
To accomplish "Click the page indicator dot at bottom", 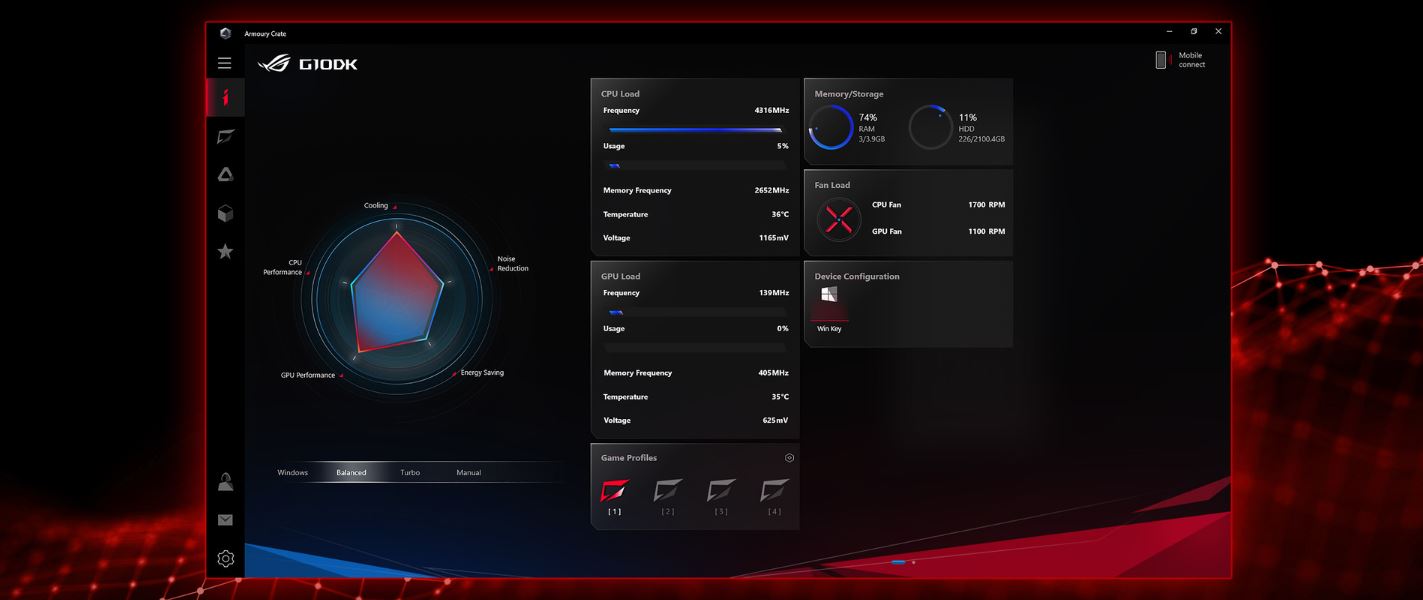I will [913, 562].
